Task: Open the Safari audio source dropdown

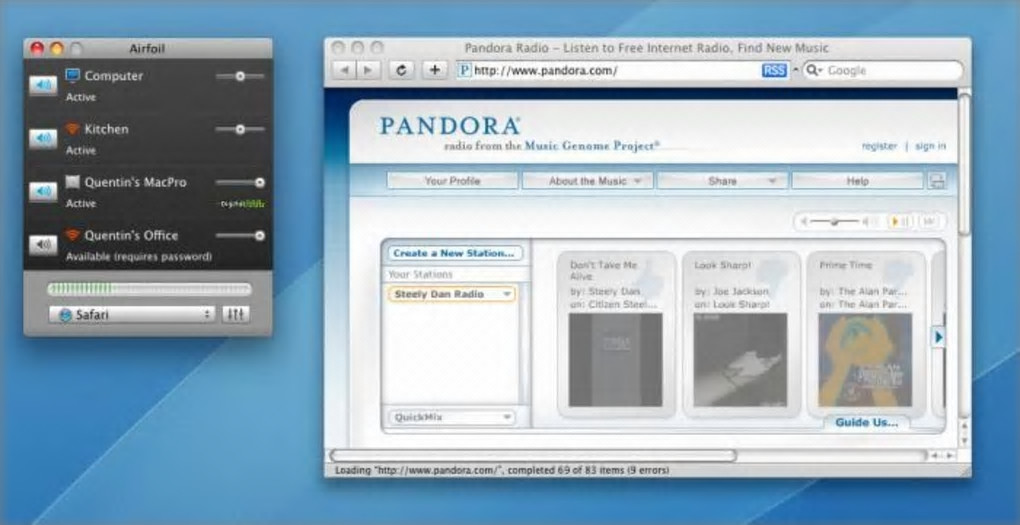Action: pyautogui.click(x=131, y=315)
